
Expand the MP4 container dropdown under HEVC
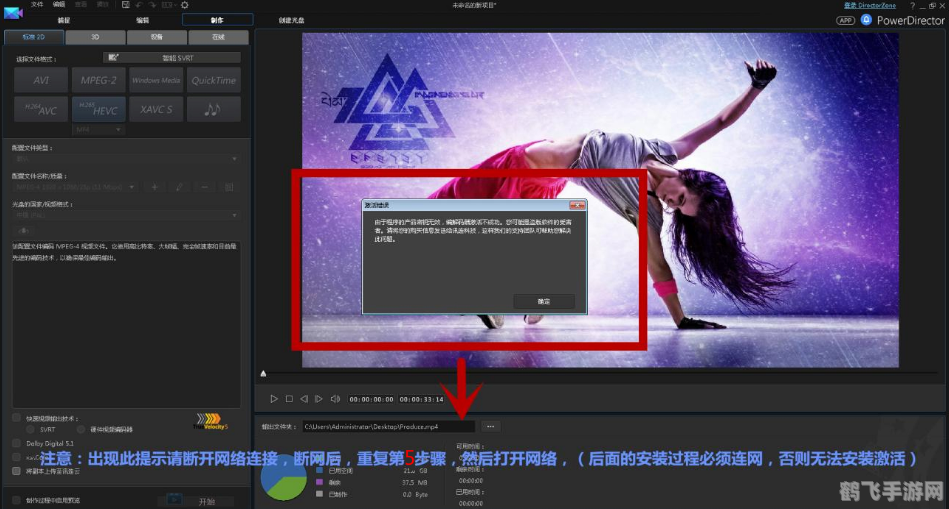pos(98,129)
